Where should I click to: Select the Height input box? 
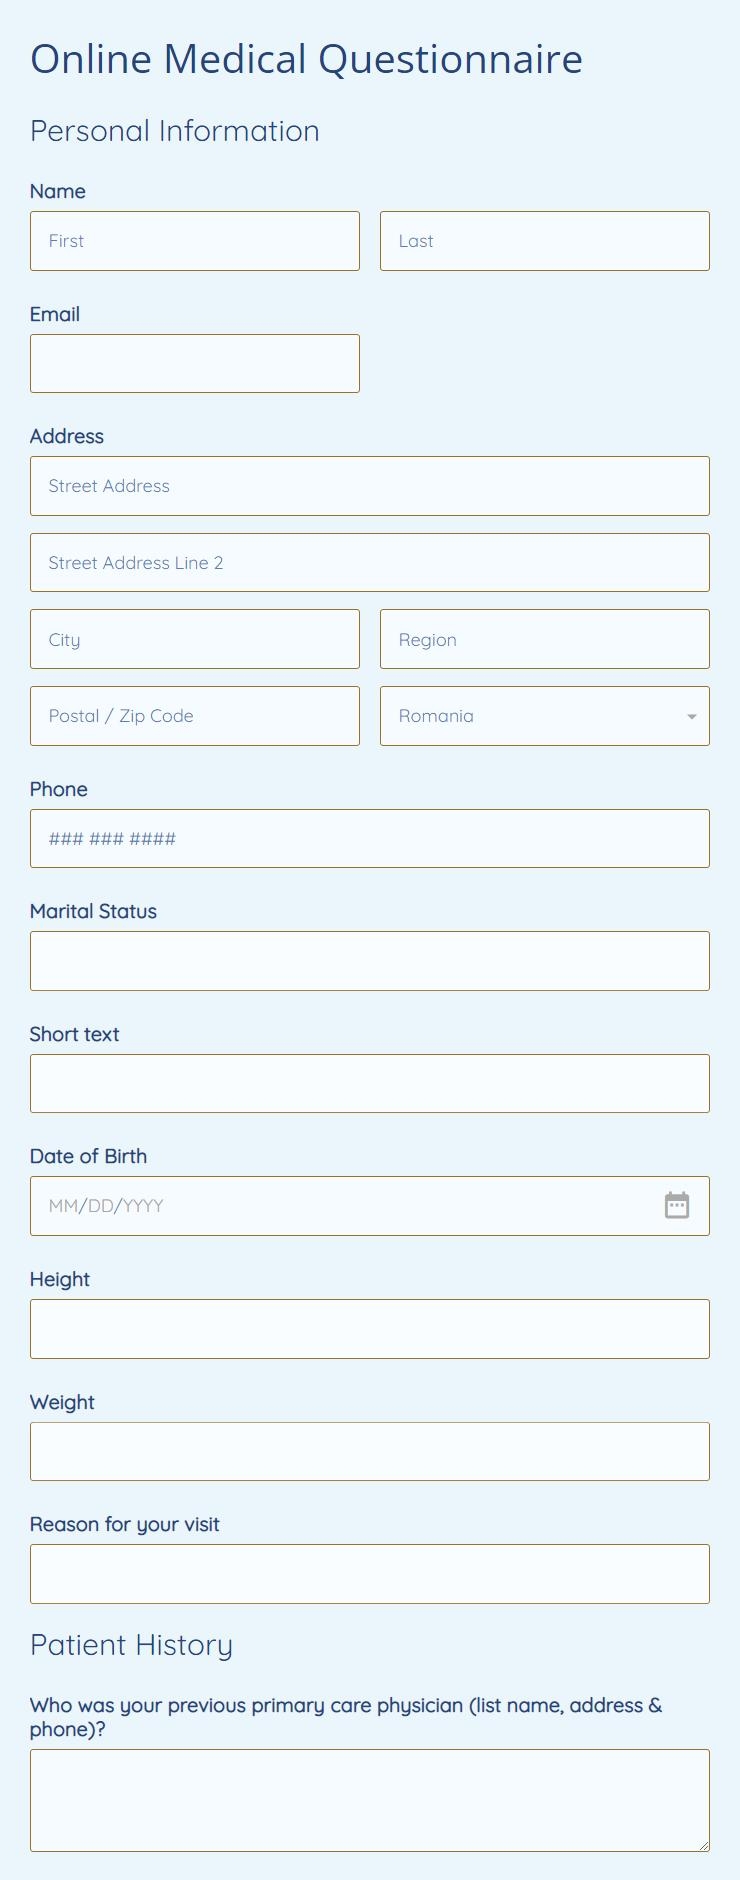(370, 1328)
